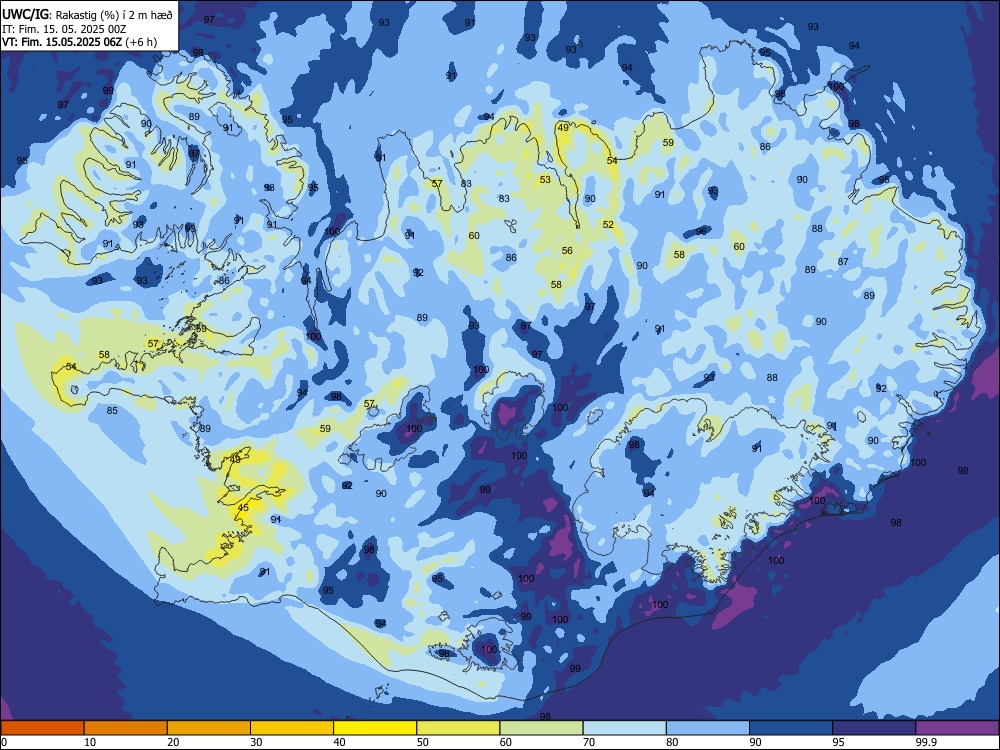Click the humidity value '85' on the map
Viewport: 1000px width, 750px height.
pos(112,410)
